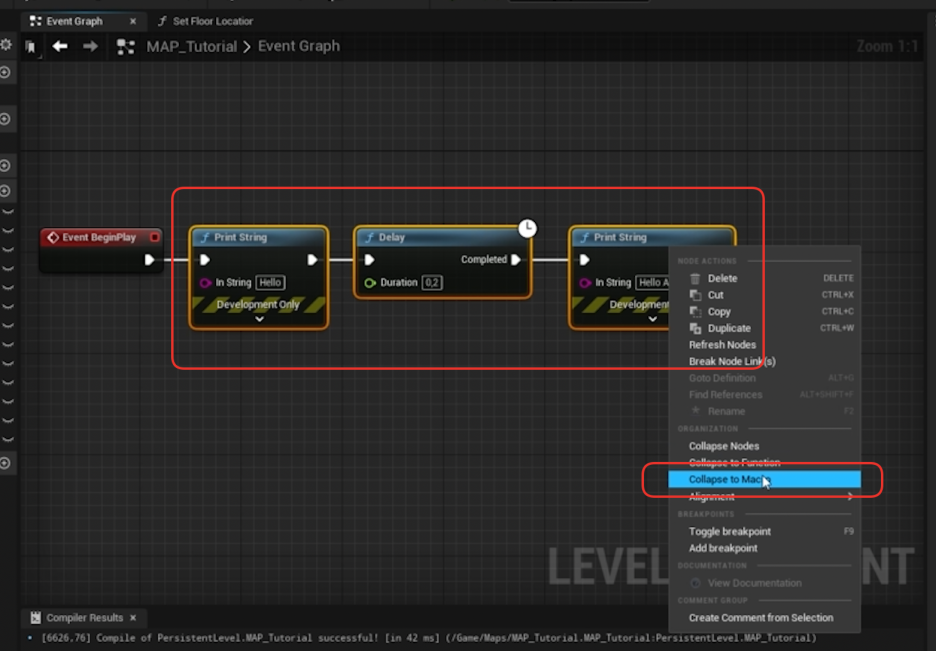Select Collapse to Function menu entry
This screenshot has height=651, width=936.
click(x=764, y=462)
